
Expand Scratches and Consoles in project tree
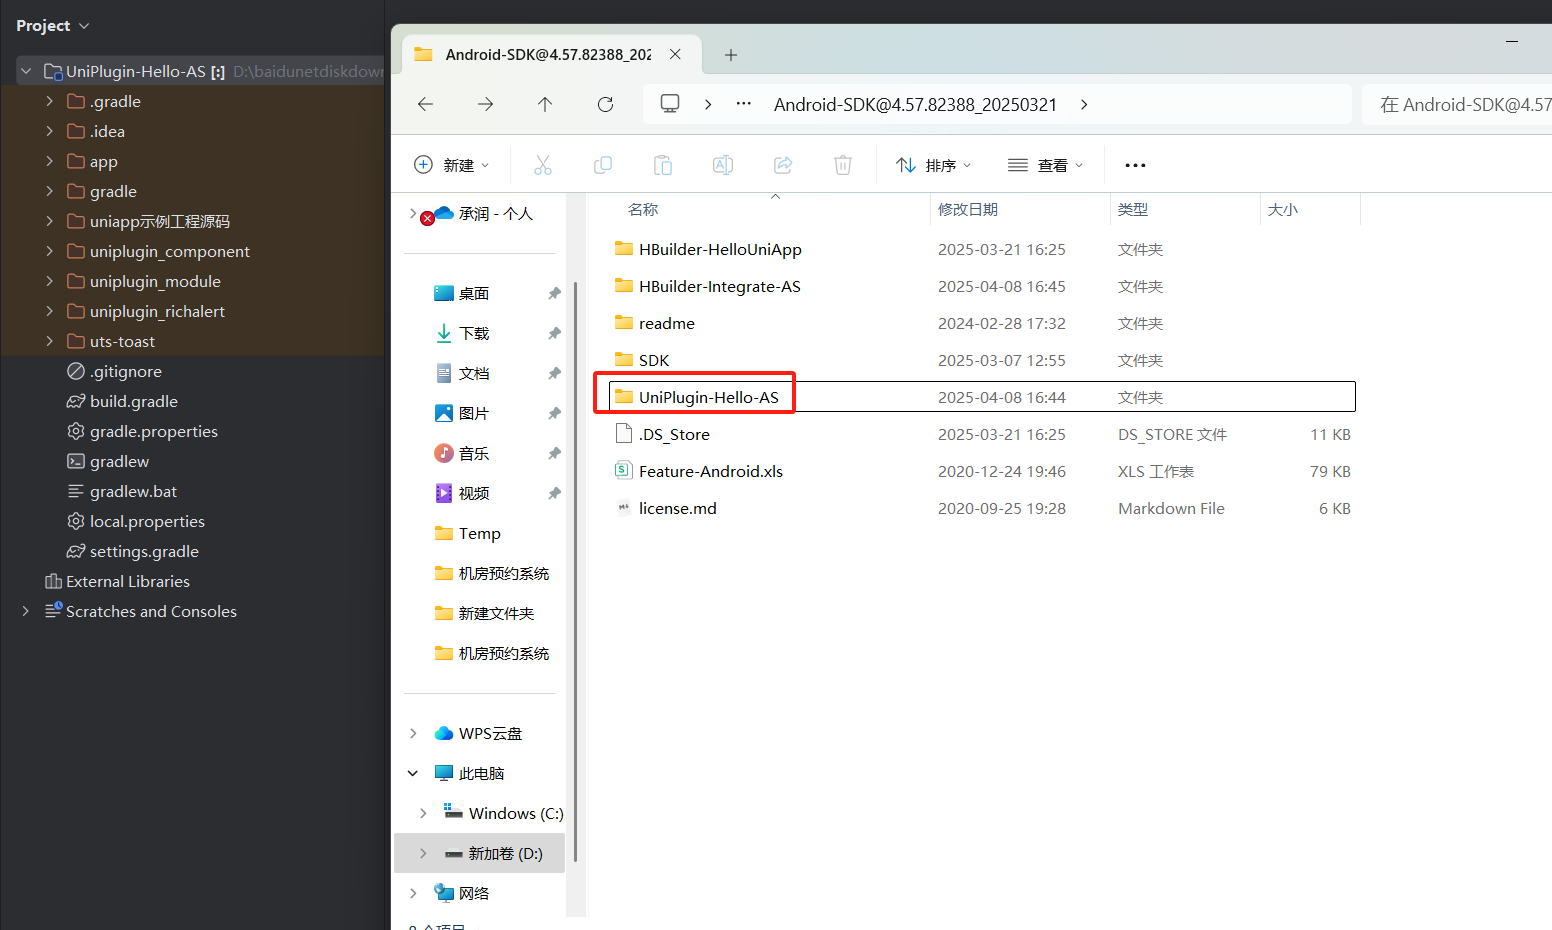click(26, 611)
